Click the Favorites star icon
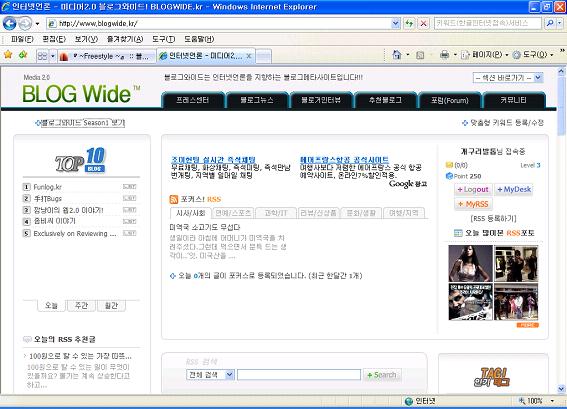567x409 pixels. point(8,55)
